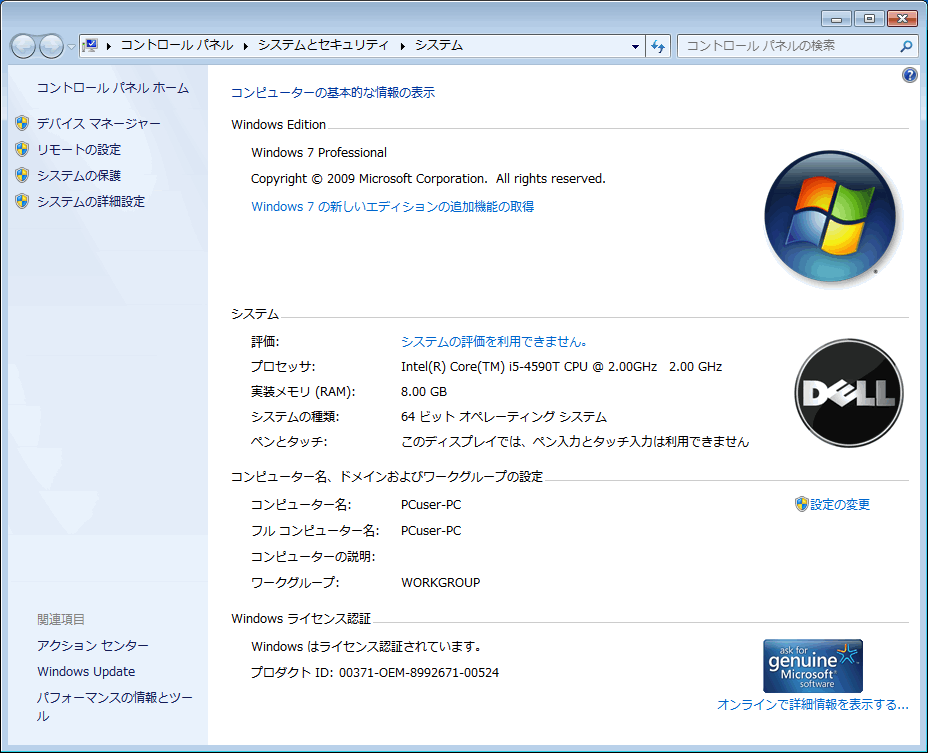Click the Dell logo image
This screenshot has width=928, height=753.
849,393
